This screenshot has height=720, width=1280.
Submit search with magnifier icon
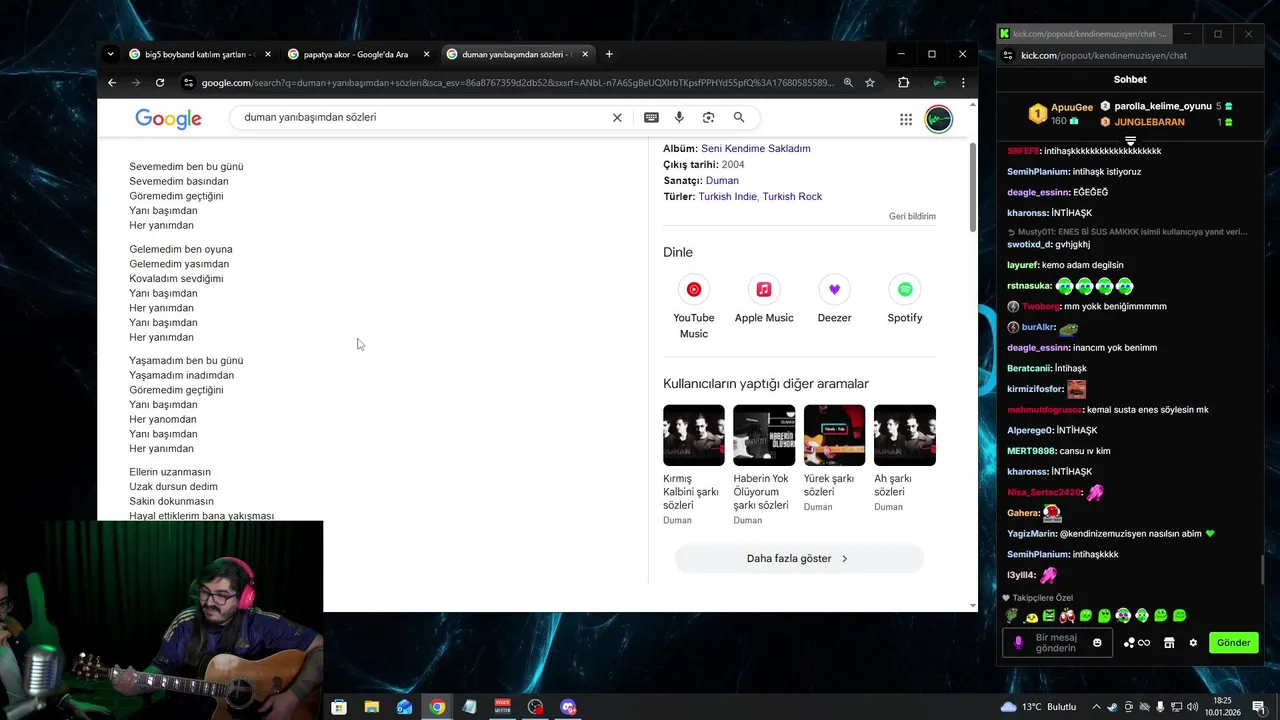pos(739,117)
